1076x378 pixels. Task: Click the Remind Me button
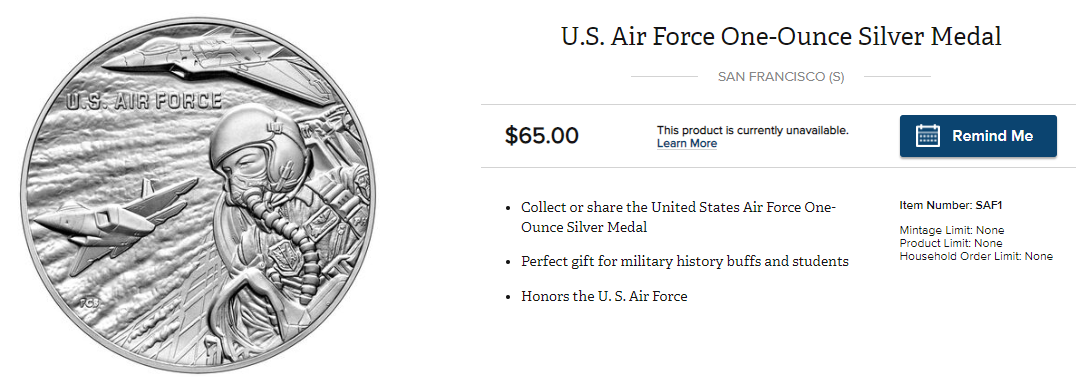pos(978,136)
